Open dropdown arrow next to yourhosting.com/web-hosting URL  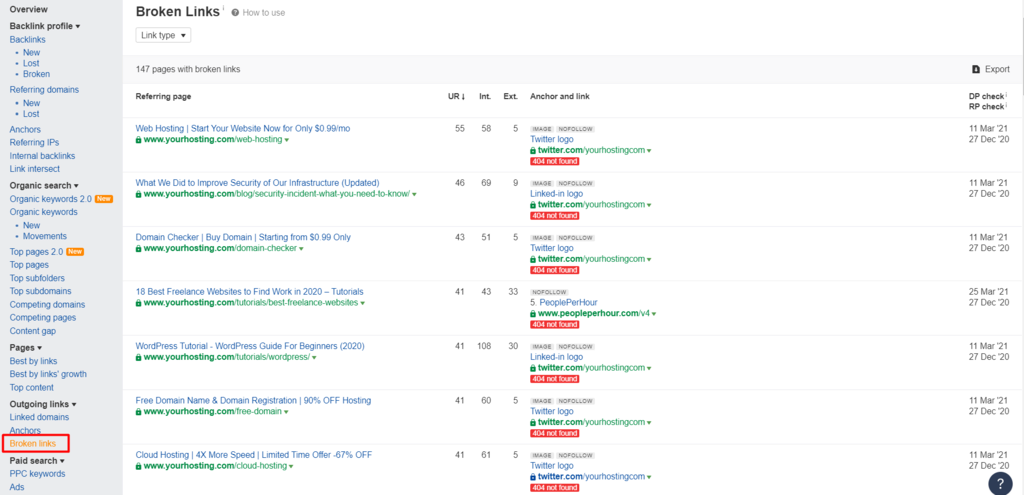[287, 140]
